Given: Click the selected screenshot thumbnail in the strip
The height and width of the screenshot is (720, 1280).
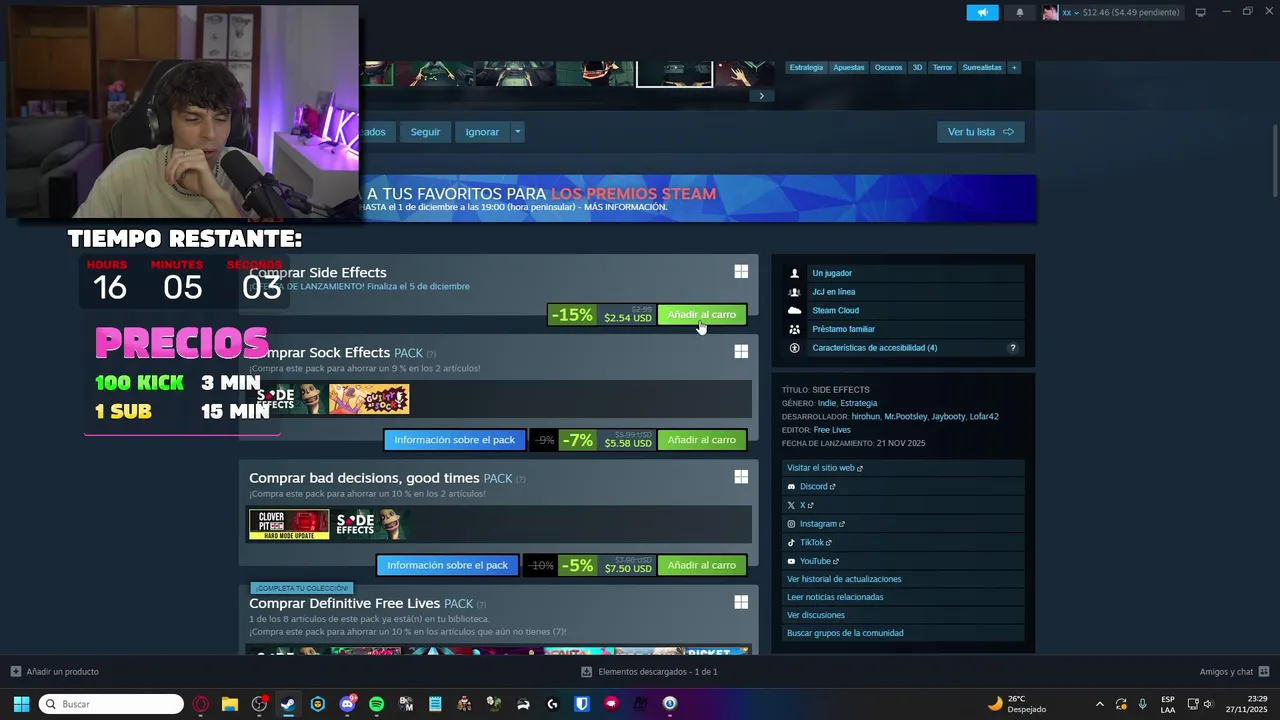Looking at the screenshot, I should pyautogui.click(x=675, y=74).
